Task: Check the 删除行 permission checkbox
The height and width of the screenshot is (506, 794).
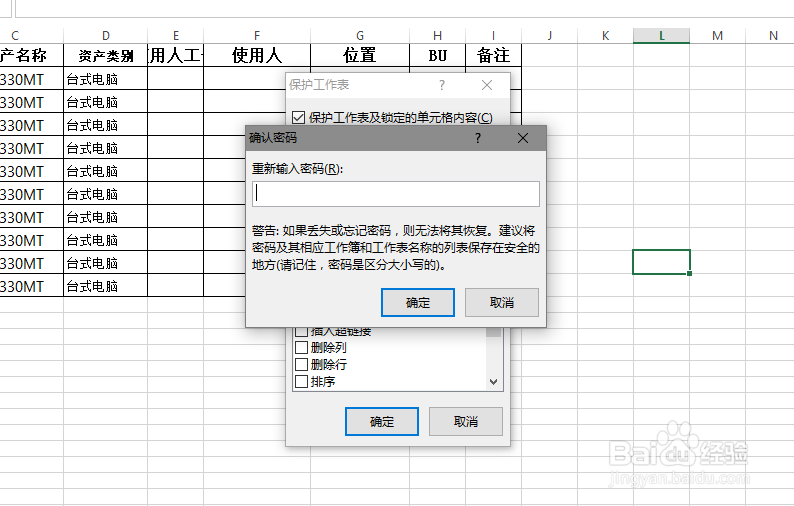Action: pyautogui.click(x=301, y=364)
